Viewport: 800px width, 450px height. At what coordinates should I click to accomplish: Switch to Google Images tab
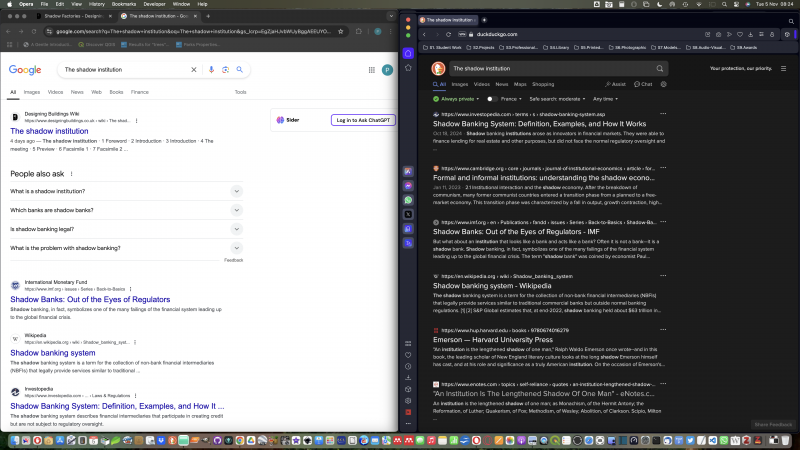pyautogui.click(x=32, y=92)
